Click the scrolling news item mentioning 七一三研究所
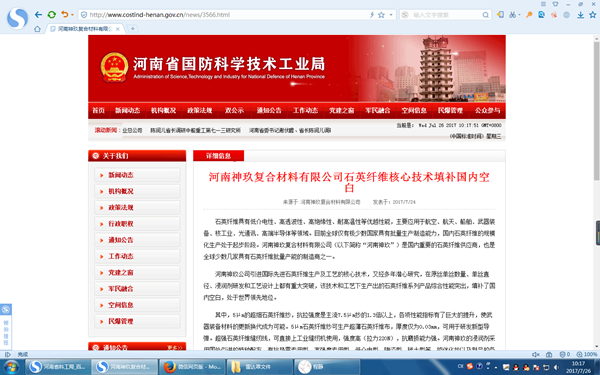Image resolution: width=600 pixels, height=375 pixels. click(195, 130)
